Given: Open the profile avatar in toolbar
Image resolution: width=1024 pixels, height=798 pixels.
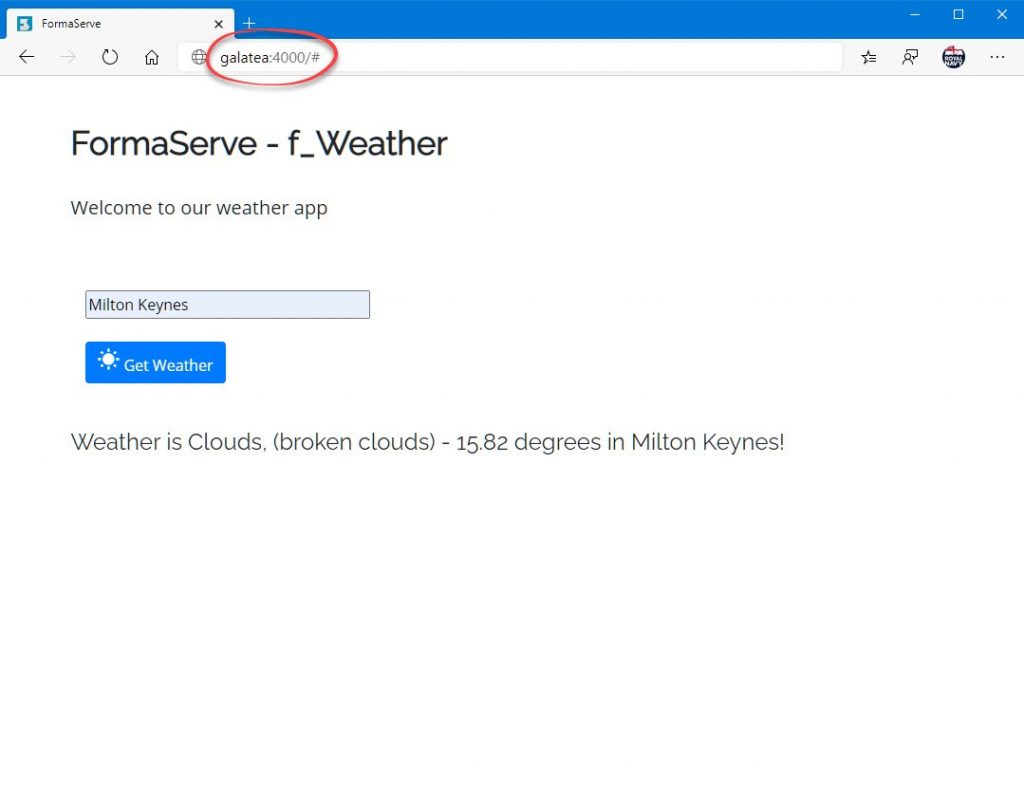Looking at the screenshot, I should [x=954, y=57].
